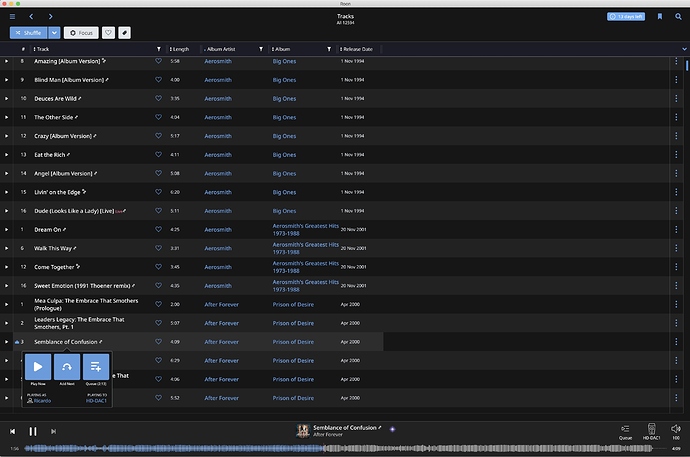Viewport: 690px width, 457px height.
Task: Open the Album column filter funnel
Action: point(329,49)
